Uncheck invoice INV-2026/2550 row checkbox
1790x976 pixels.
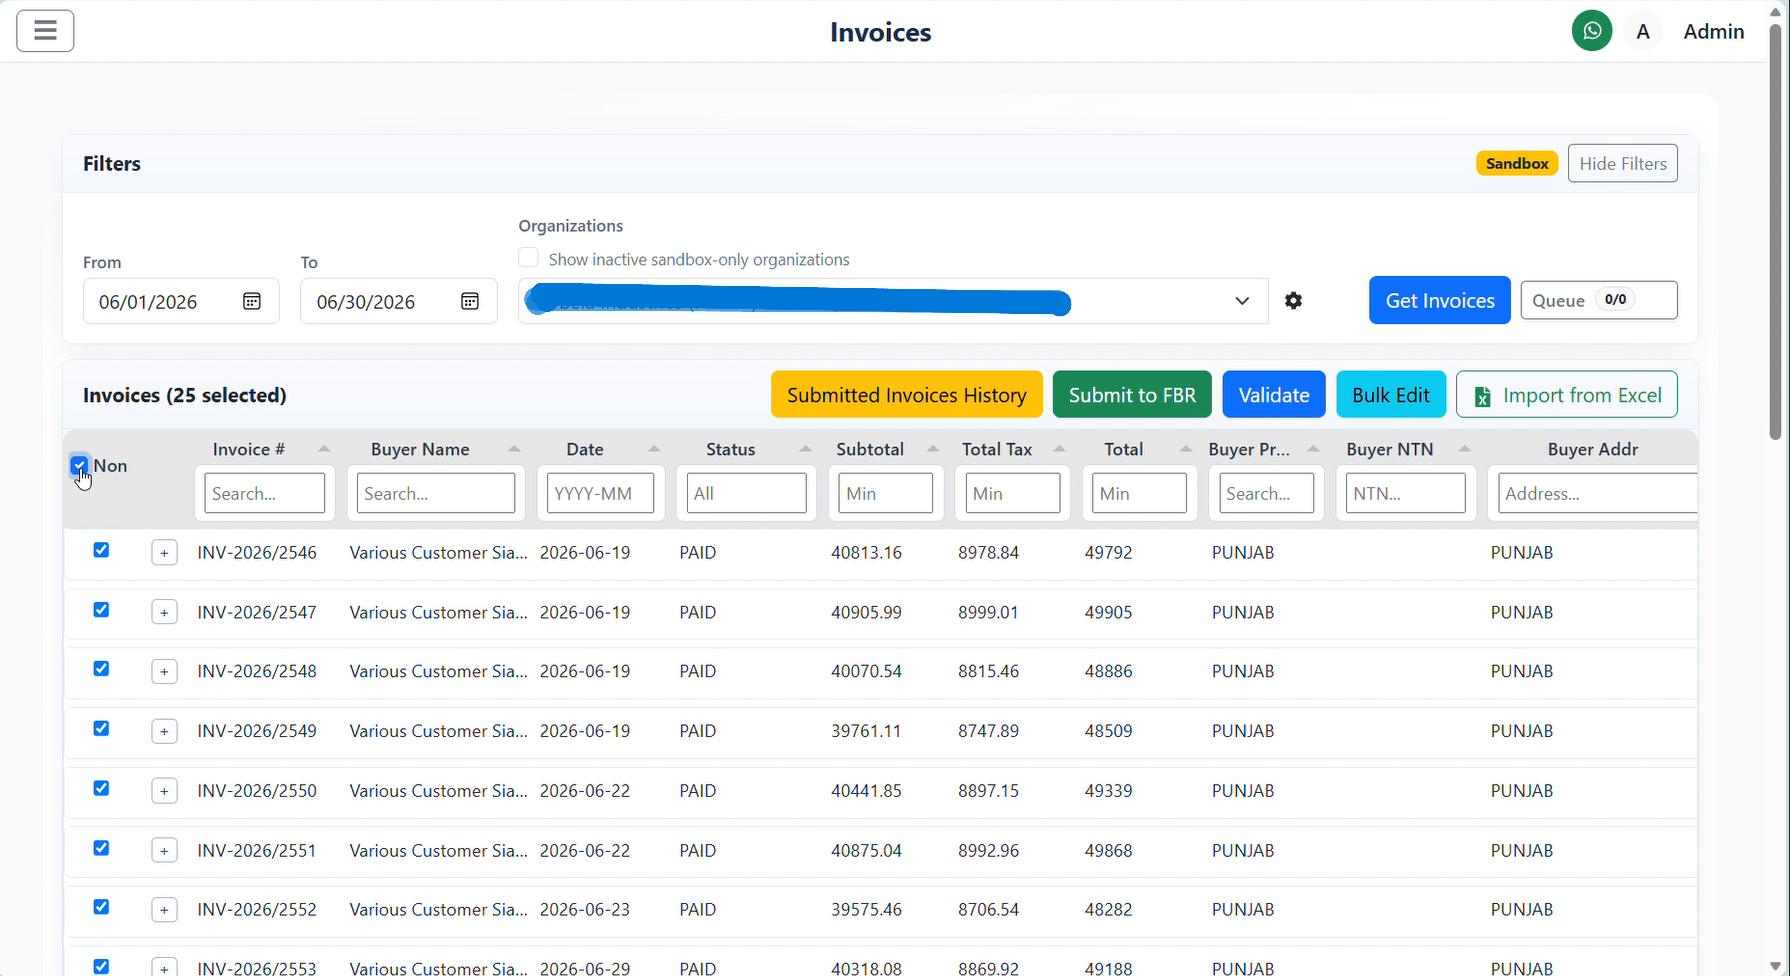[x=101, y=788]
